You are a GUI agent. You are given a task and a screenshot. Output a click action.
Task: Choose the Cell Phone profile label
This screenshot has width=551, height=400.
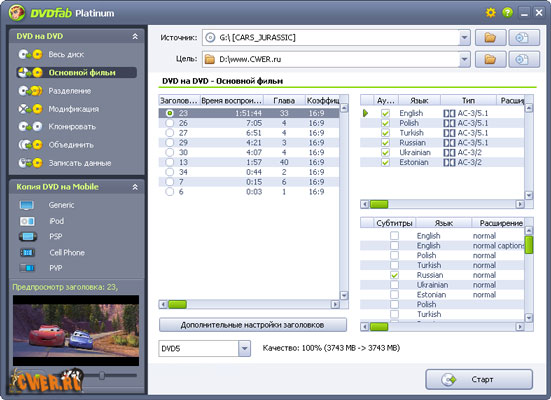[67, 252]
